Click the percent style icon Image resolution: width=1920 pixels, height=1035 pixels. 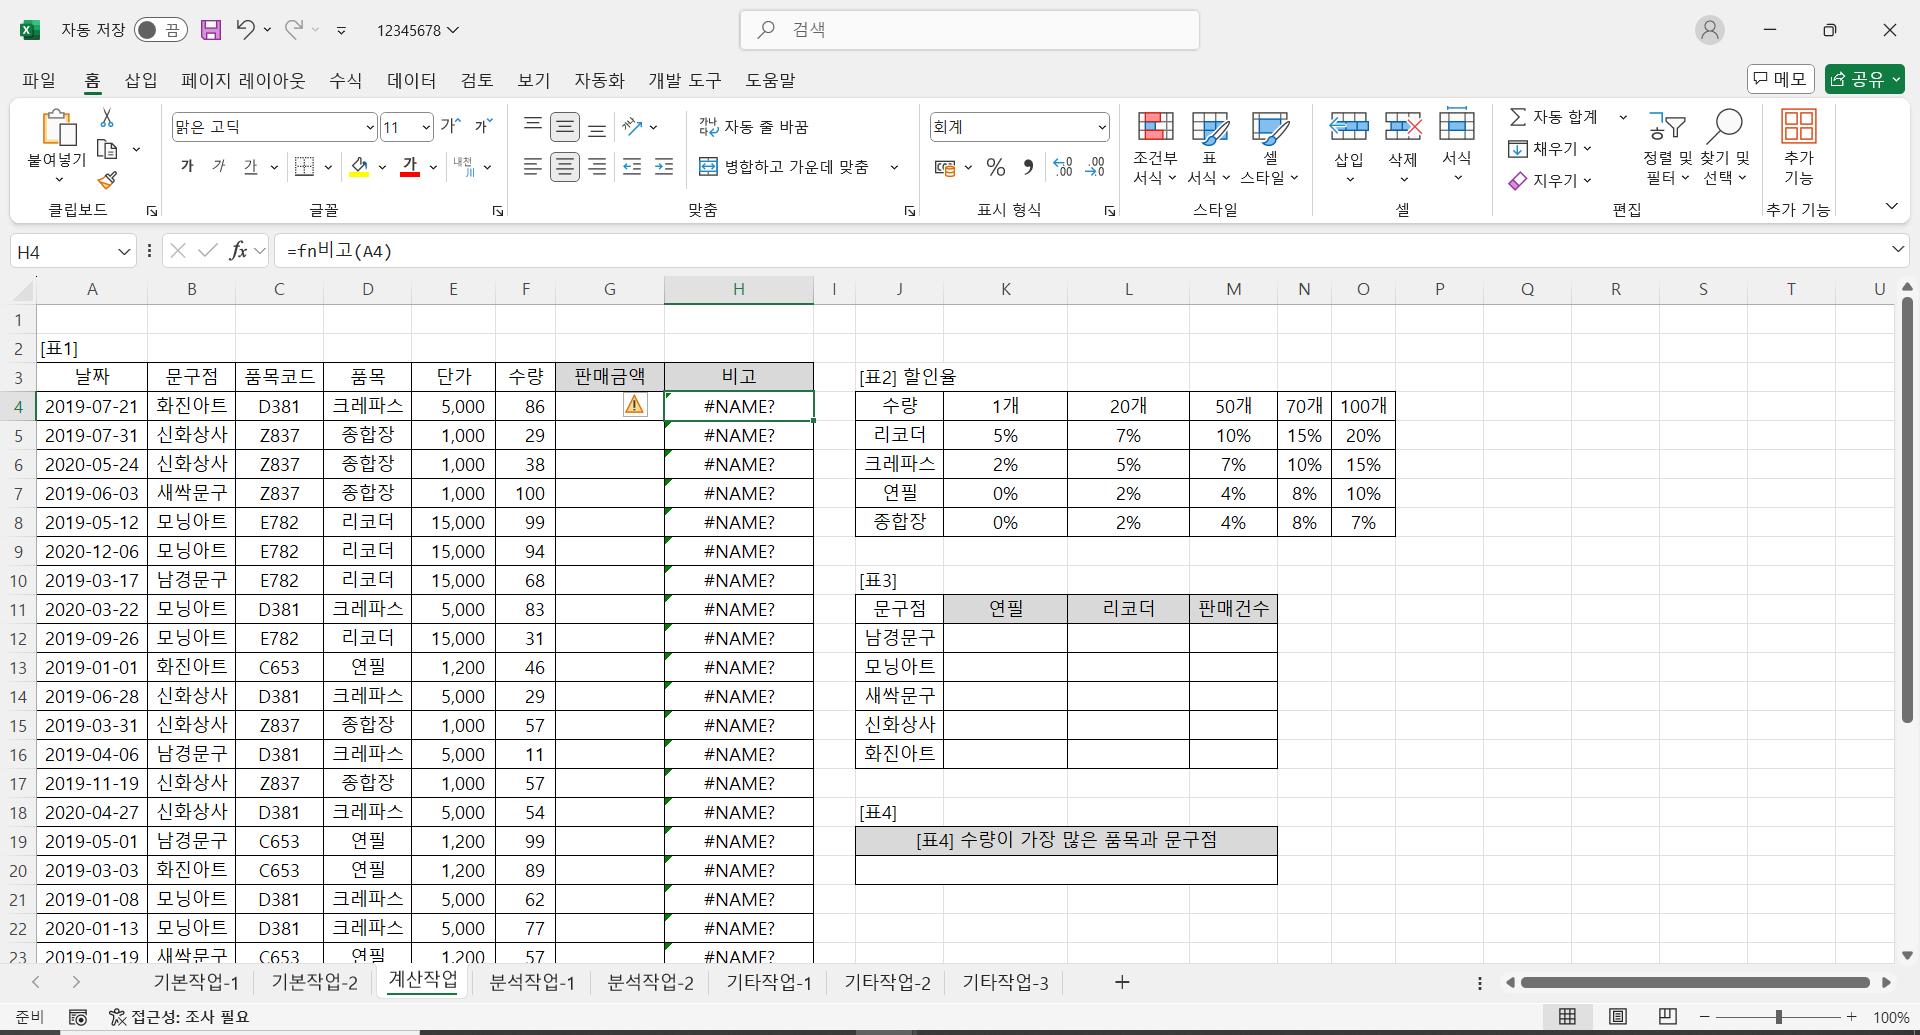click(x=995, y=167)
